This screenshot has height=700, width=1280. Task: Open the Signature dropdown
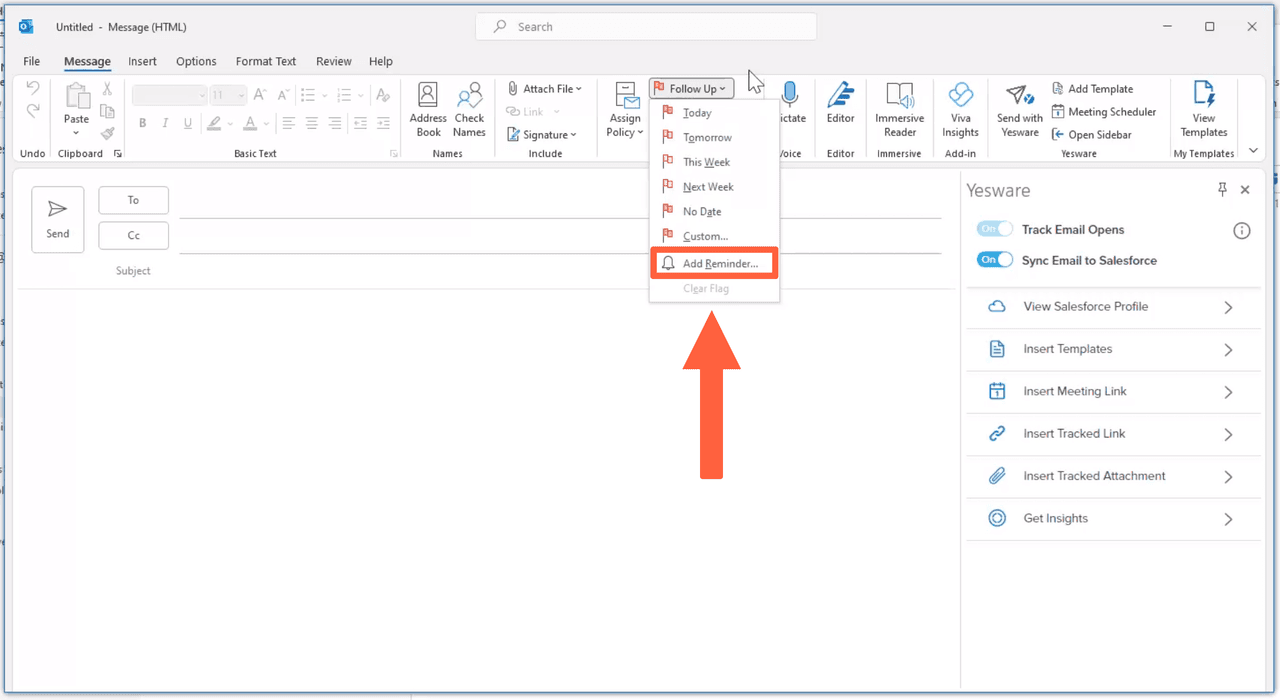[542, 135]
